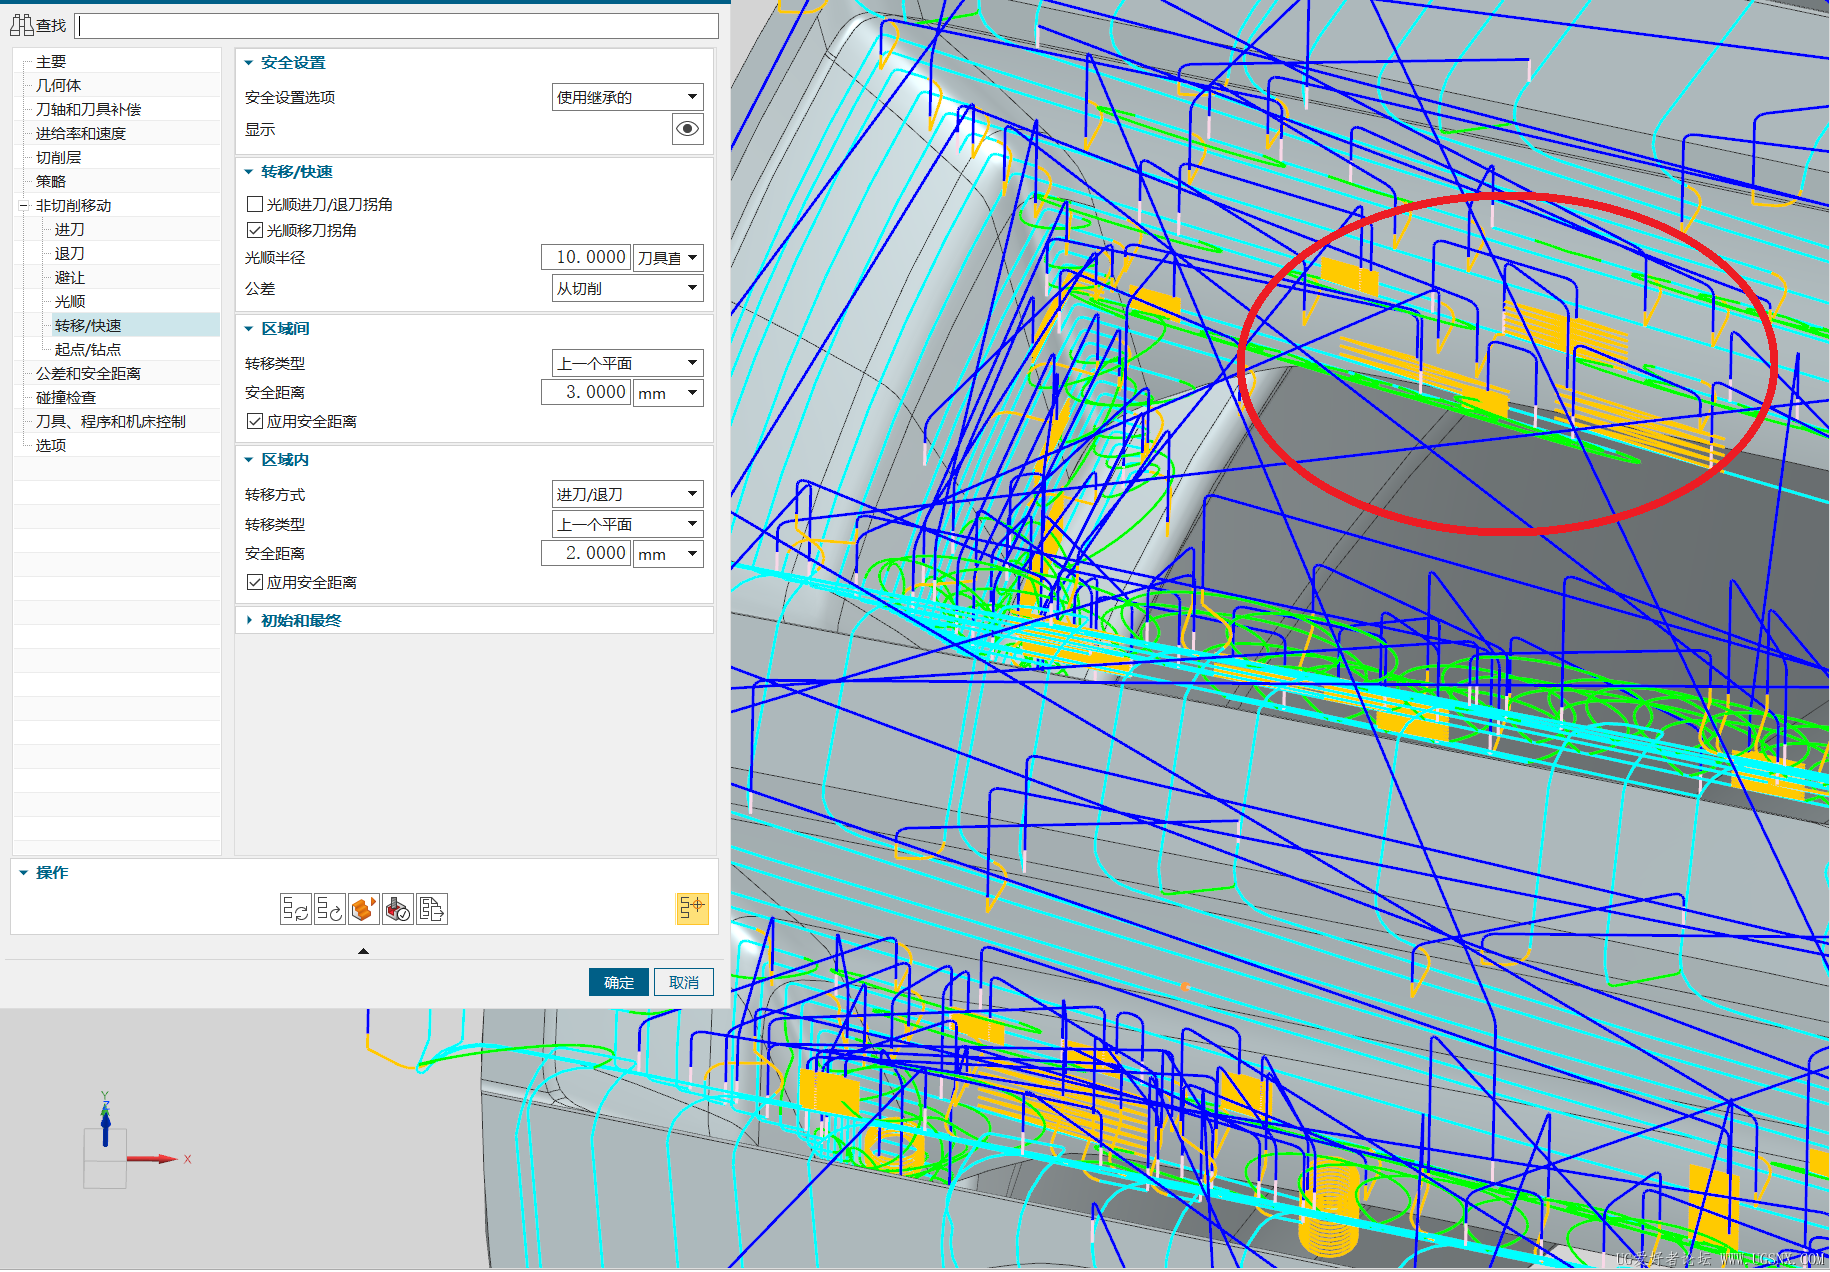The width and height of the screenshot is (1830, 1272).
Task: Click the Replay tool path icon
Action: point(329,909)
